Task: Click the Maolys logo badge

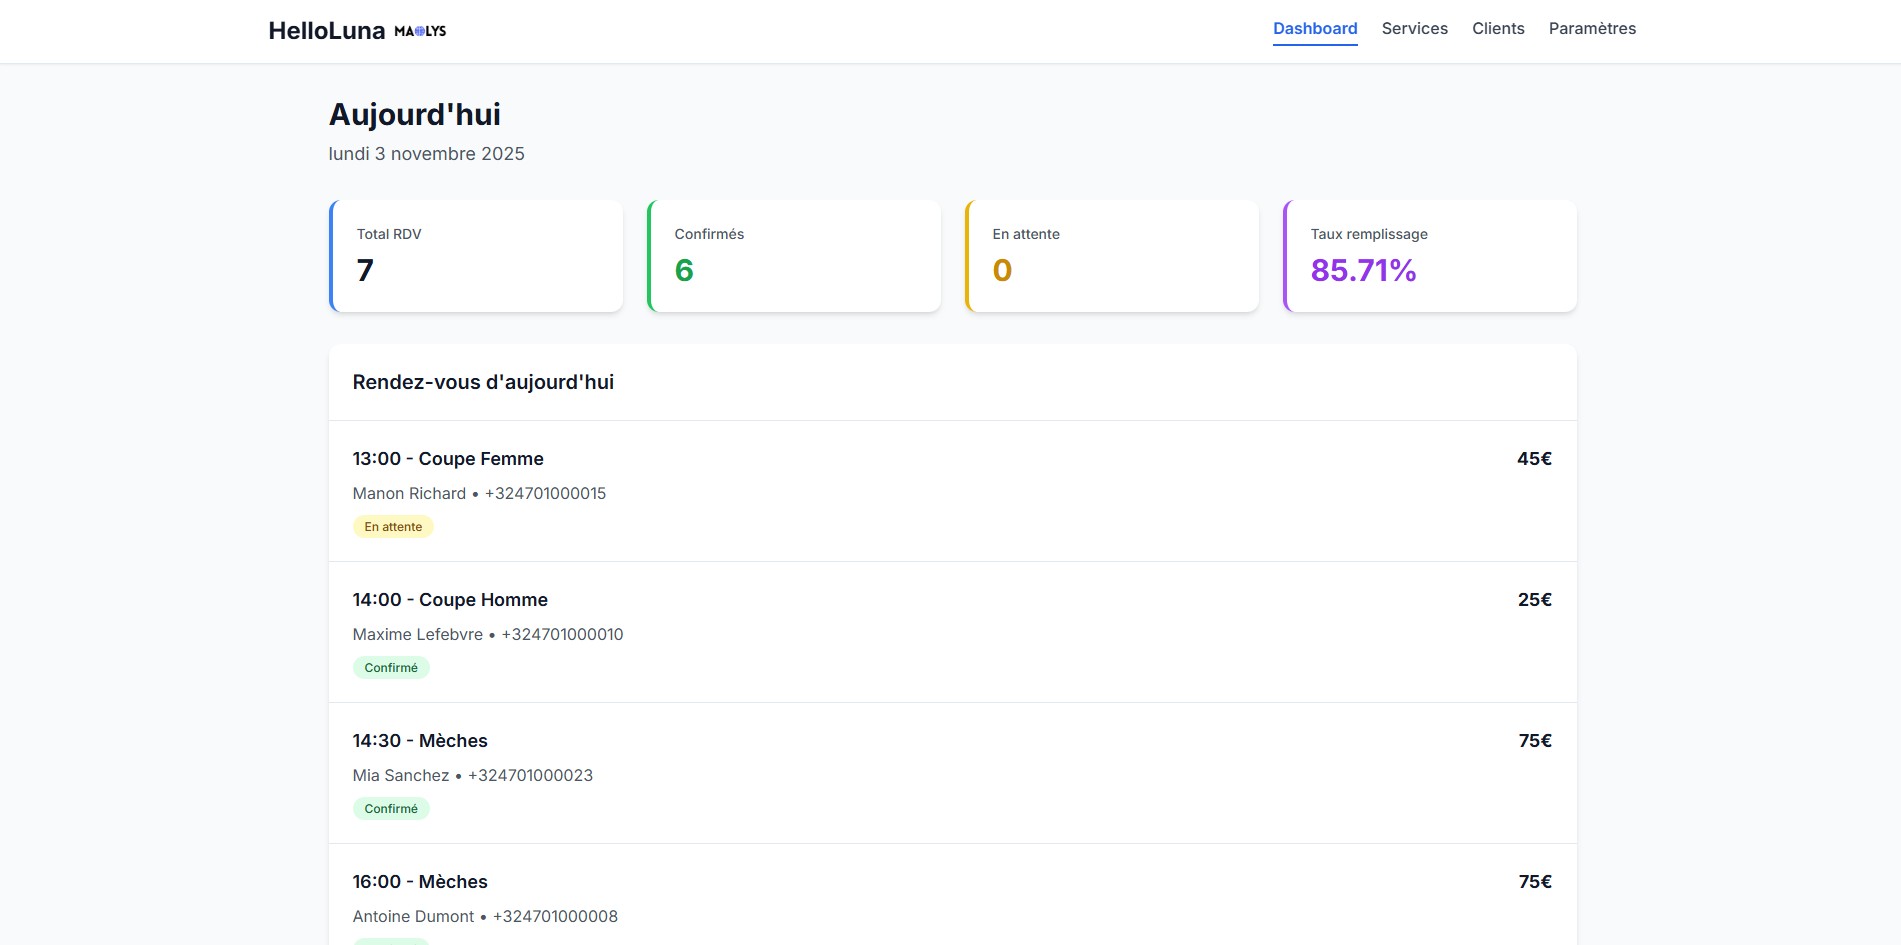Action: click(x=420, y=31)
